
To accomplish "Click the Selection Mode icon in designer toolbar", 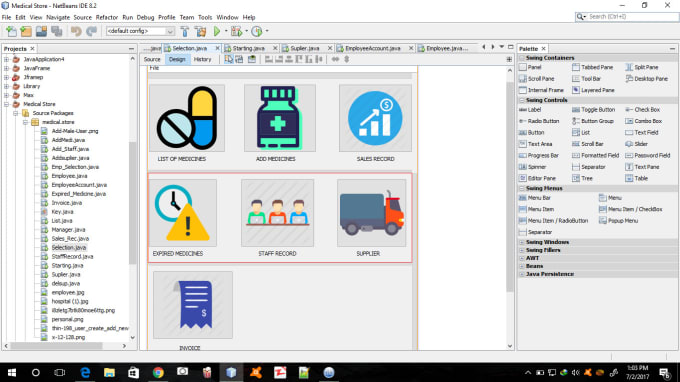I will pos(229,59).
